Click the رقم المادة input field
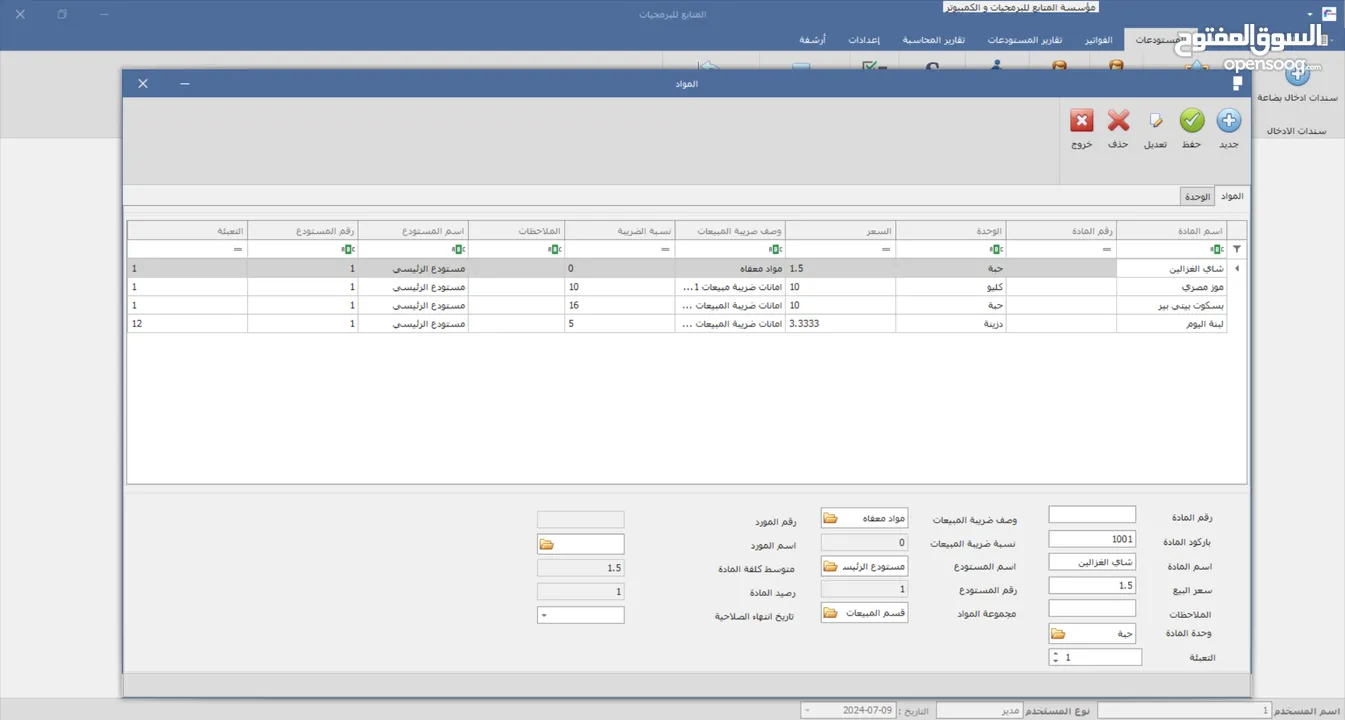1345x720 pixels. (x=1092, y=515)
